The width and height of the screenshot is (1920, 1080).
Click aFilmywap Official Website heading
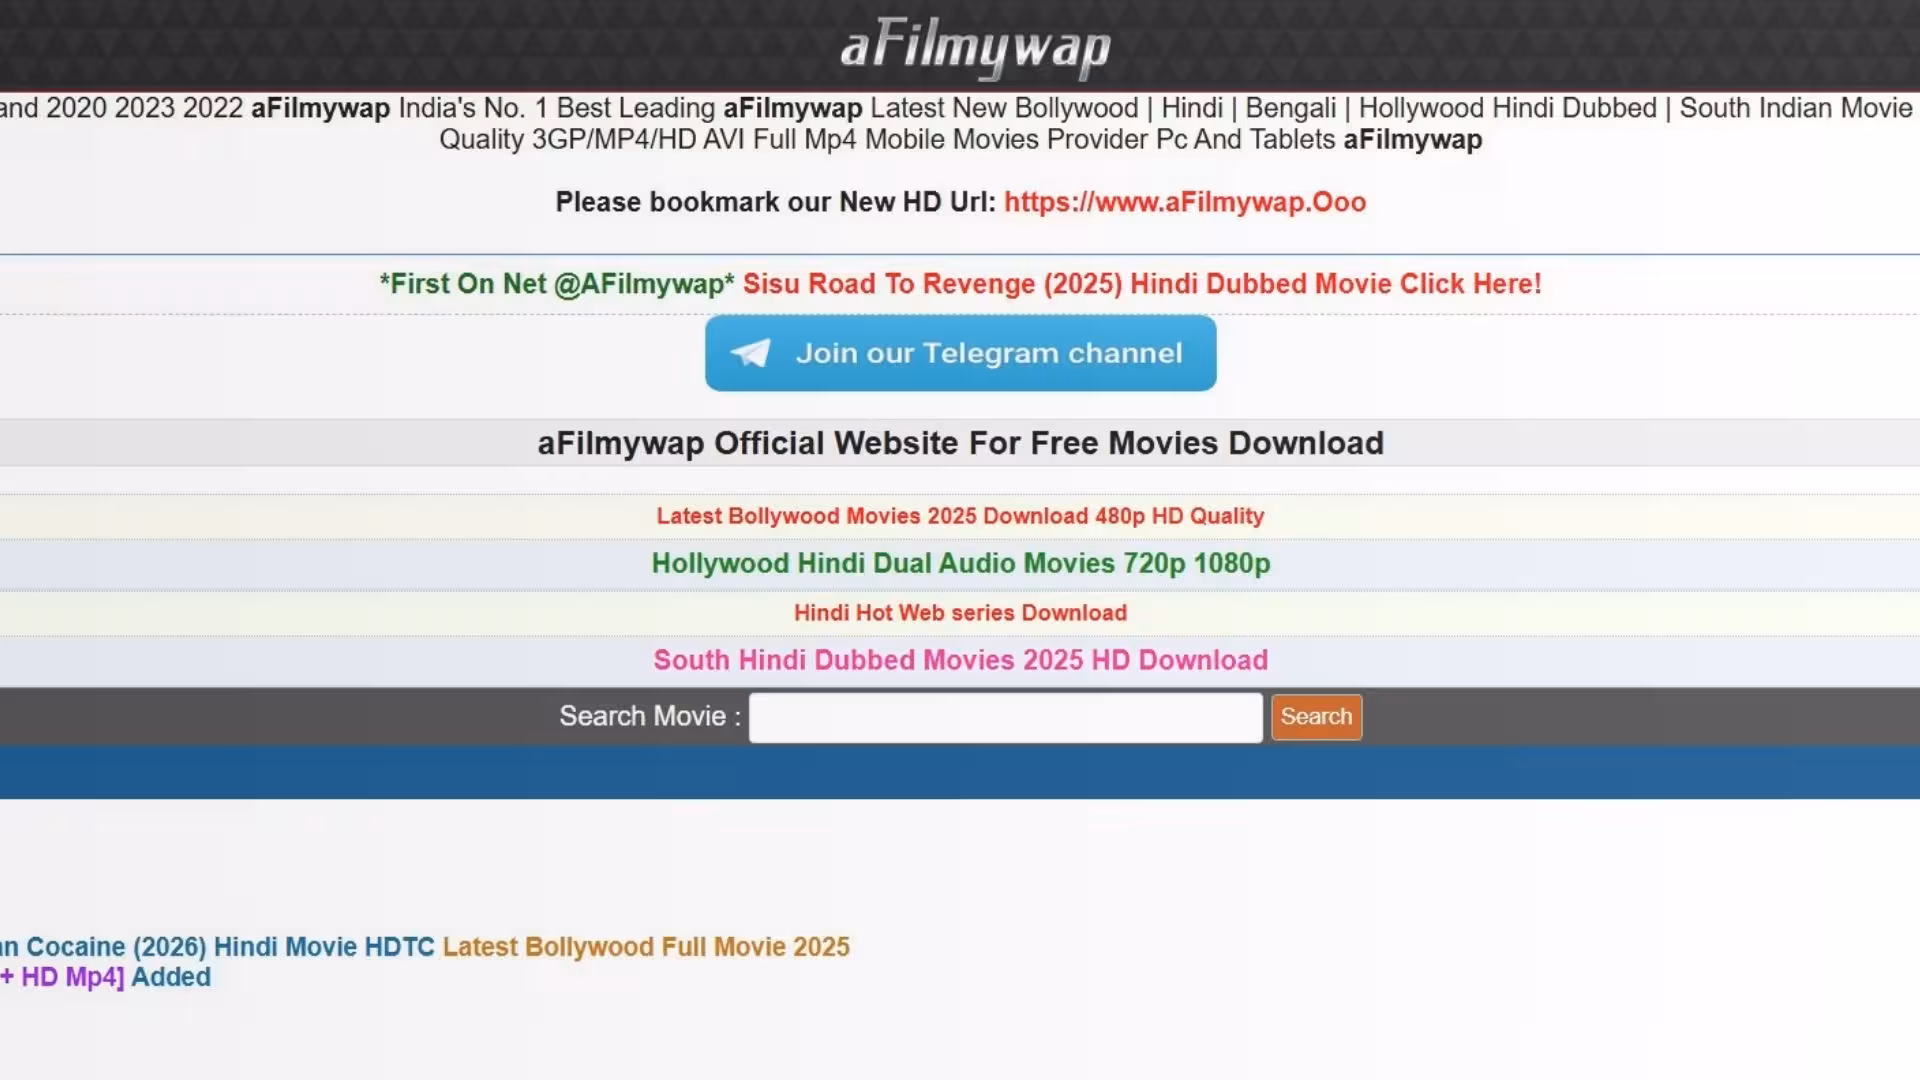point(959,443)
